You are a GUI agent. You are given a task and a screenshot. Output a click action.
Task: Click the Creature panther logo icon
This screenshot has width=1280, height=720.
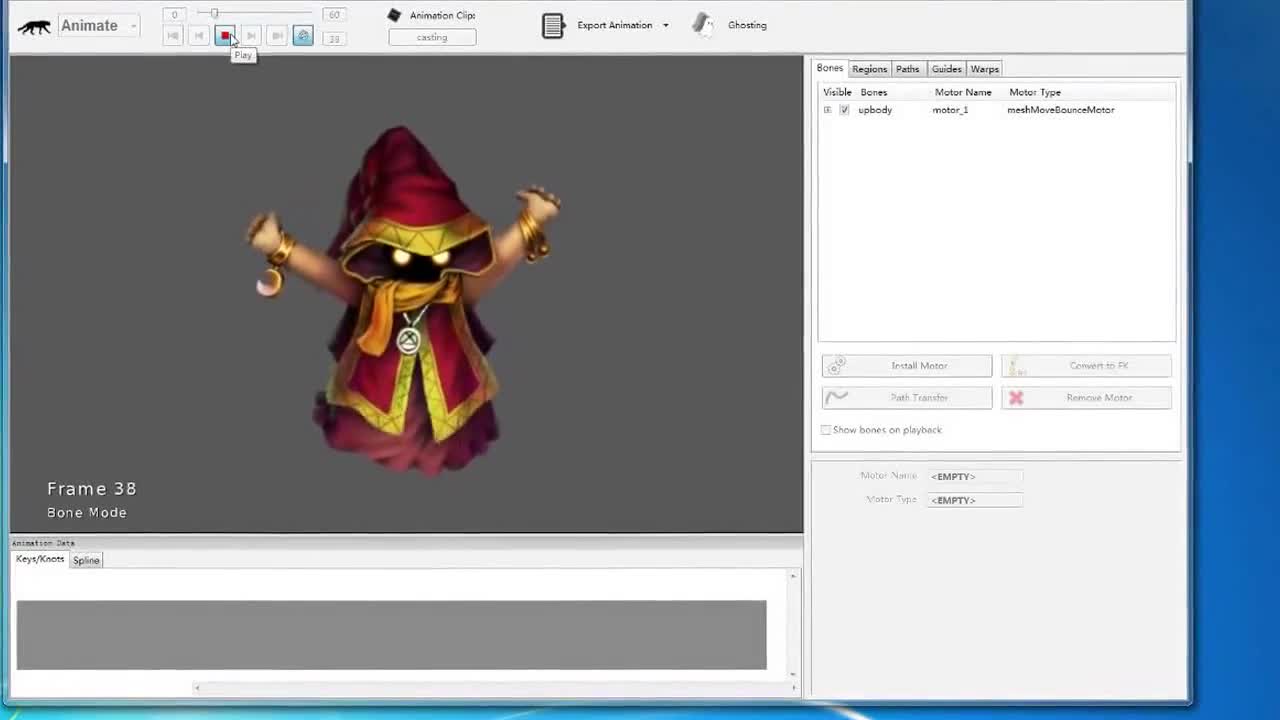point(34,27)
